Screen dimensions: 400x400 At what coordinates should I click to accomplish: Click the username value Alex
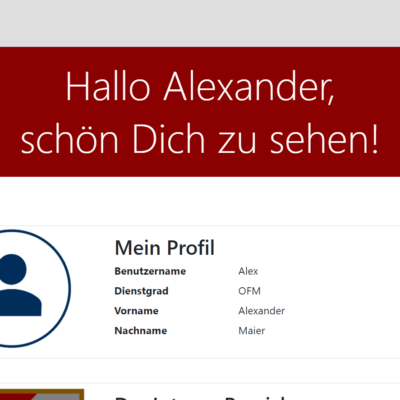(248, 271)
